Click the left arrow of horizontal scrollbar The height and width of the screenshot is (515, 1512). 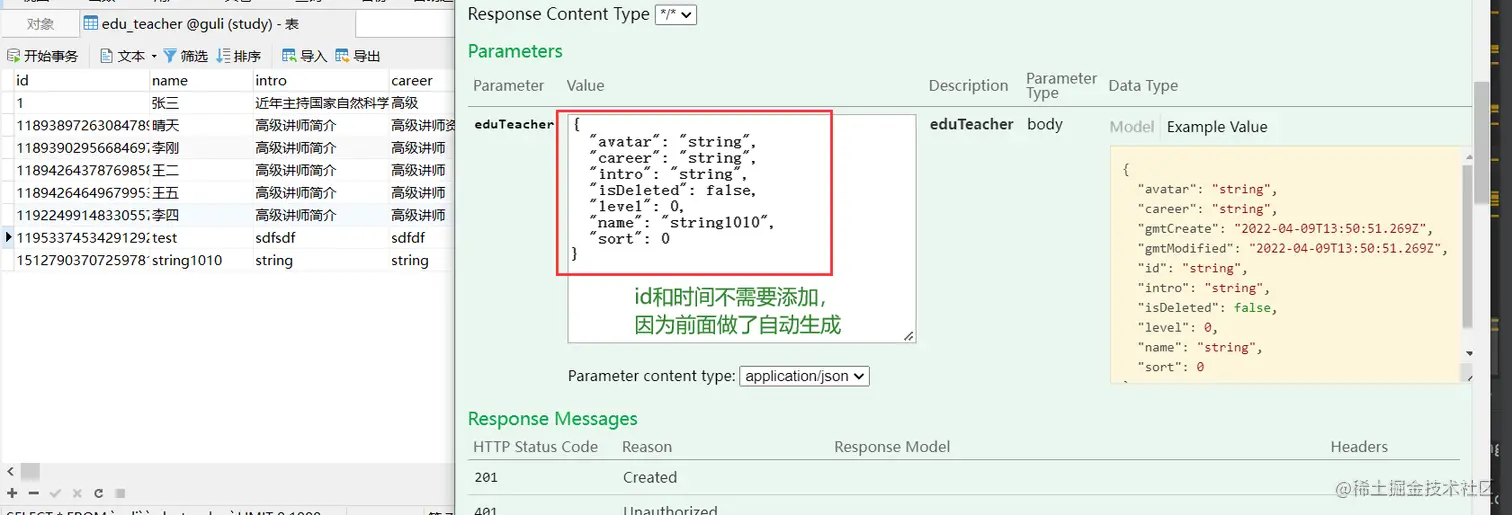coord(10,470)
